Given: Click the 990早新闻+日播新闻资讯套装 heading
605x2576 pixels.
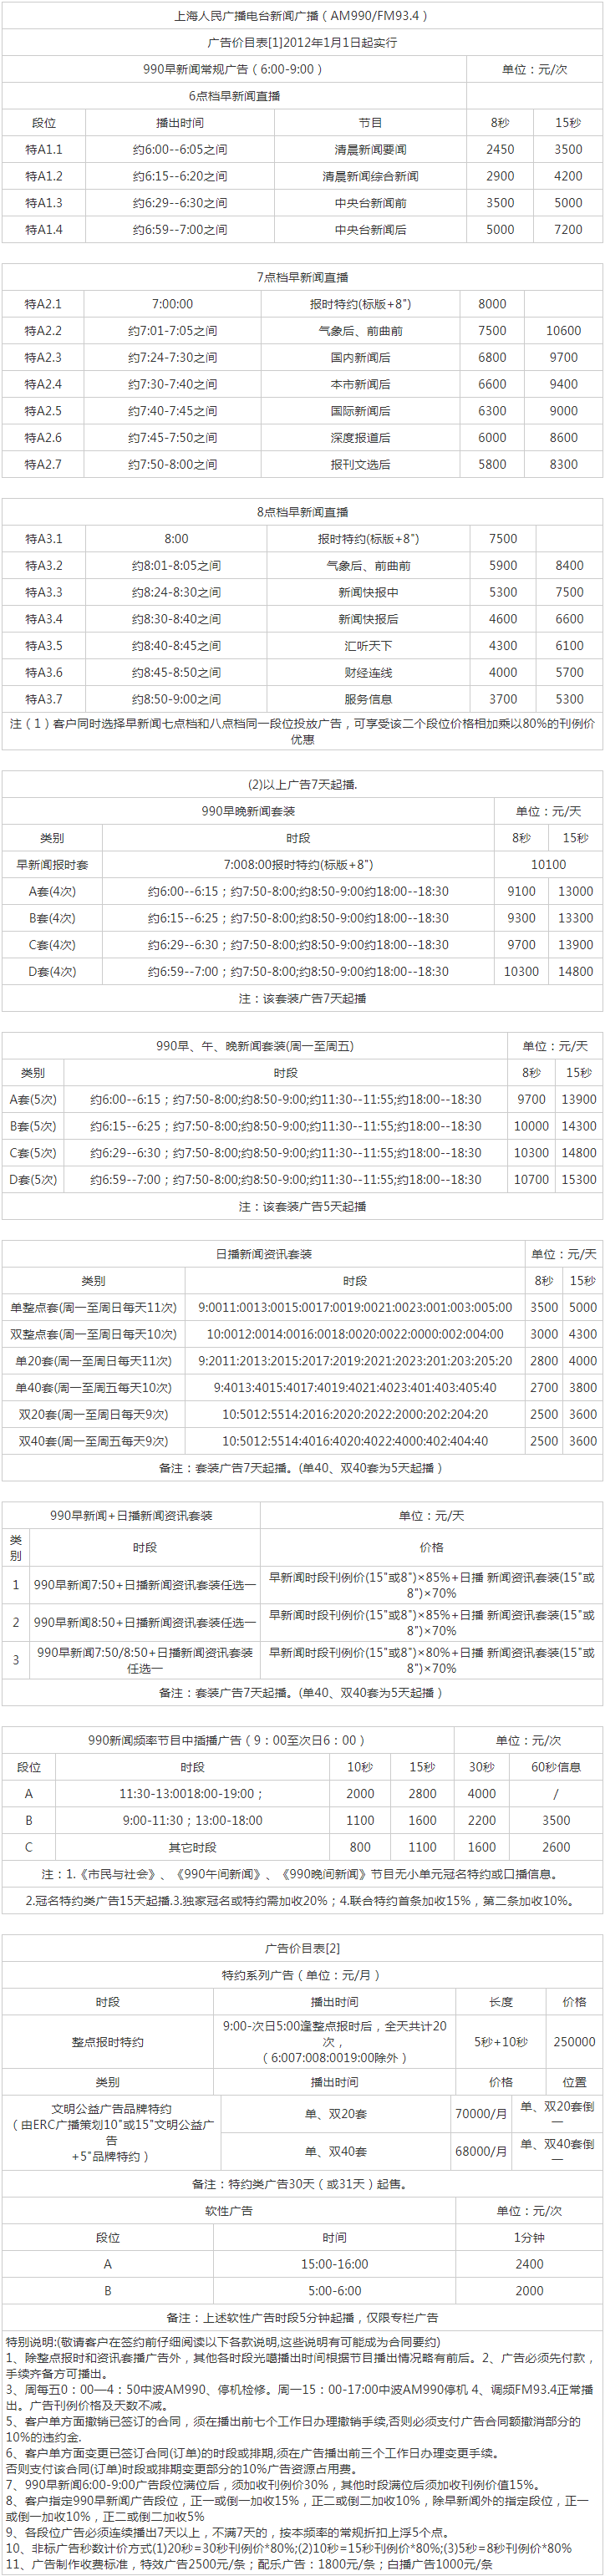Looking at the screenshot, I should (131, 1516).
